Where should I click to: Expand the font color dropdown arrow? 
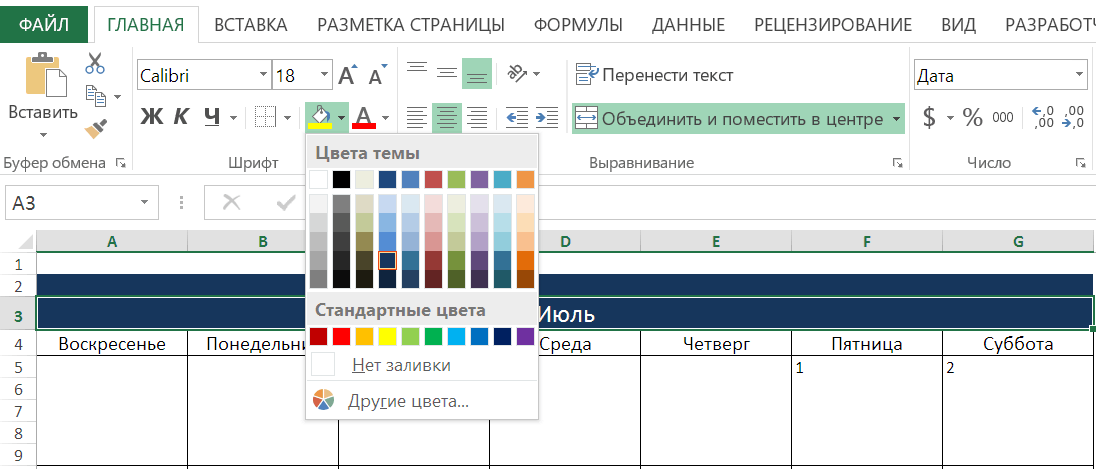(385, 117)
